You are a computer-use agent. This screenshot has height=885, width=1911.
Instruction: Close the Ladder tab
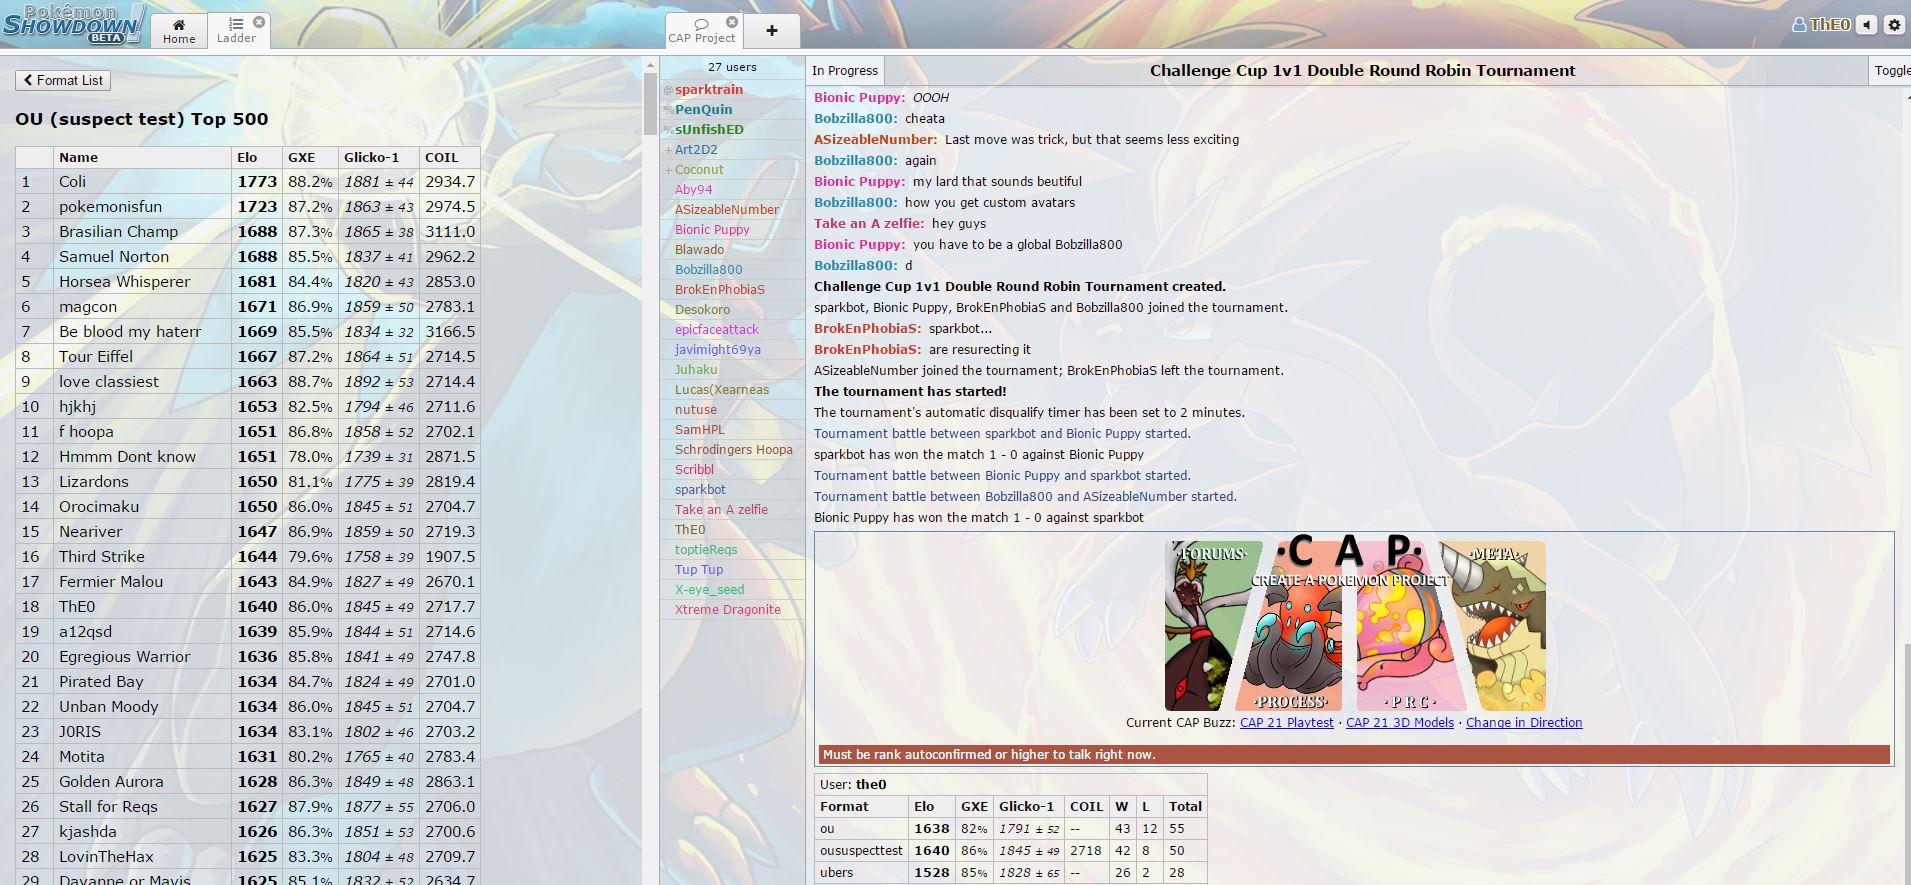(x=259, y=21)
